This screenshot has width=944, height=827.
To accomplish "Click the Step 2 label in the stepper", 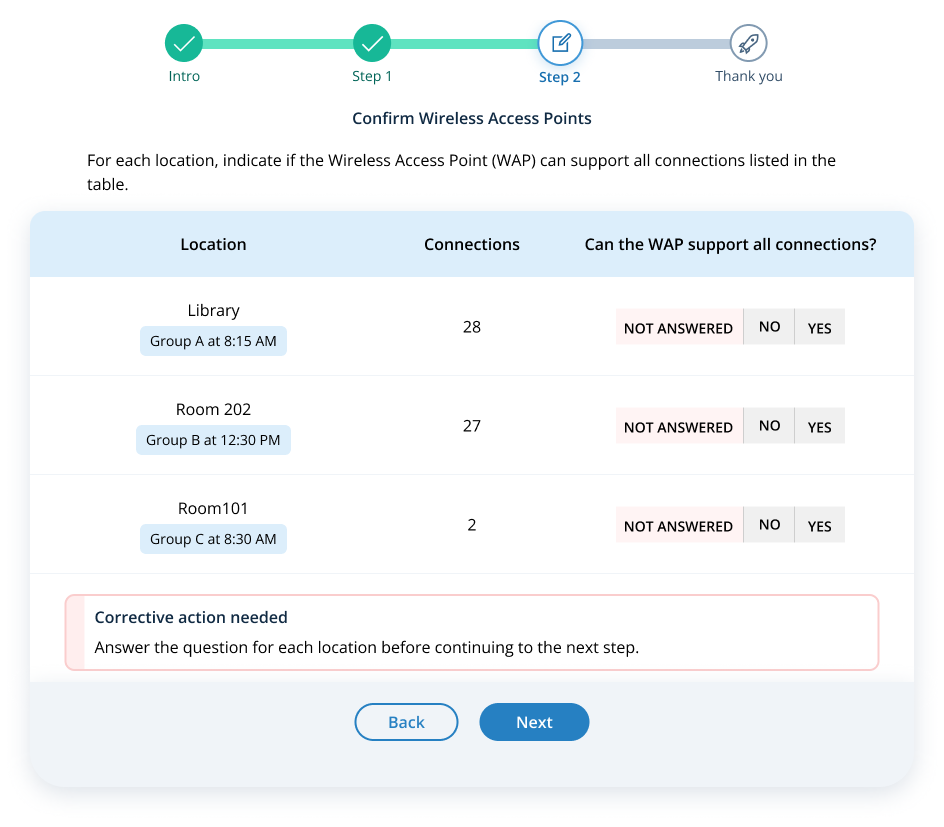I will (560, 77).
